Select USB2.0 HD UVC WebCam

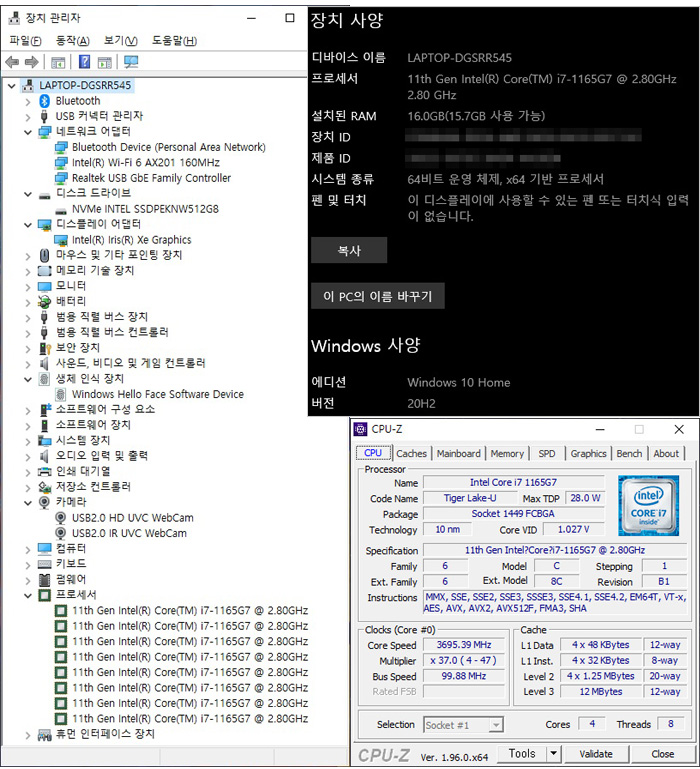click(x=132, y=518)
